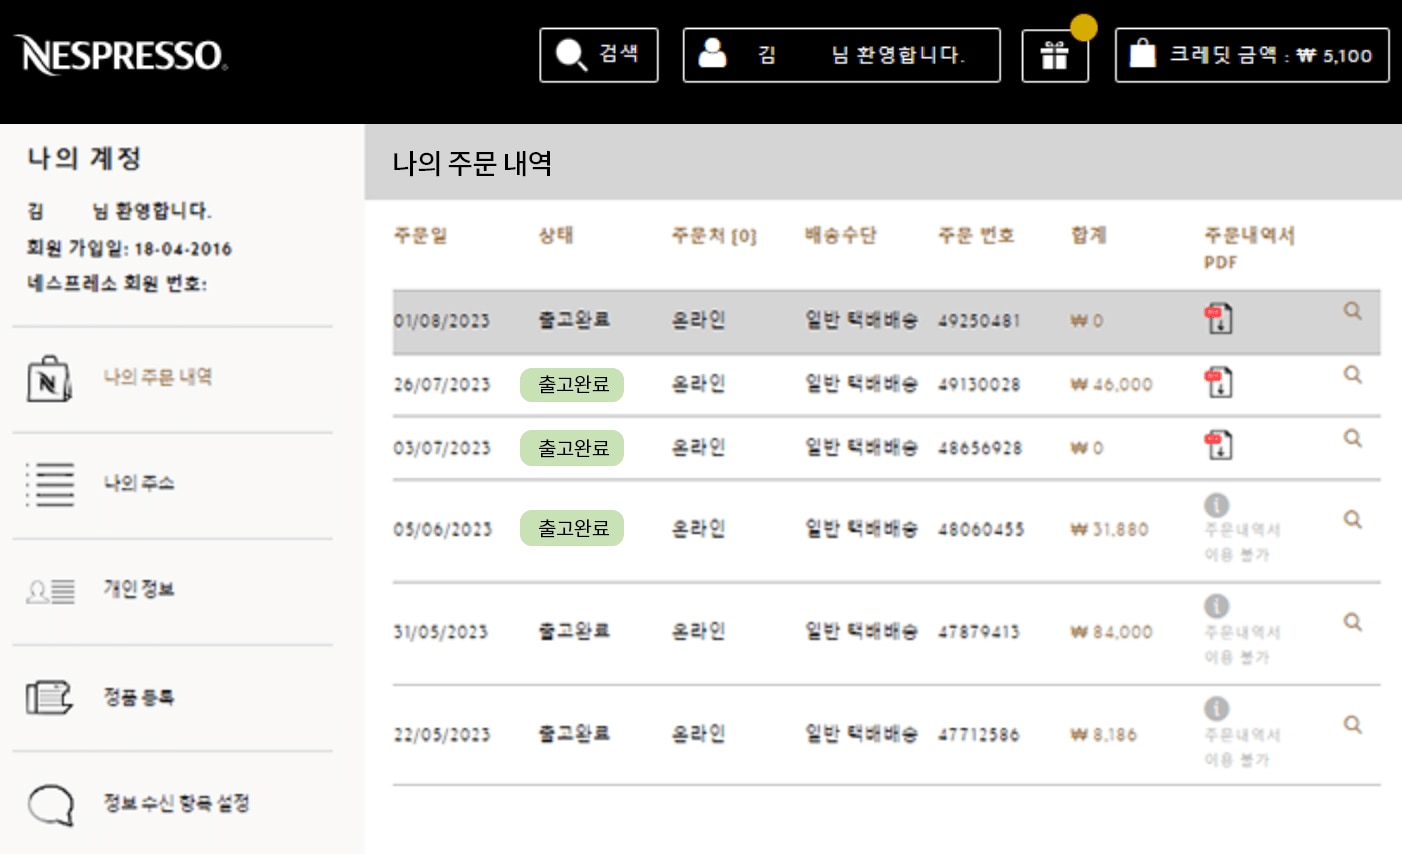Open the 크레딧 금액 shopping bag button

click(1251, 55)
